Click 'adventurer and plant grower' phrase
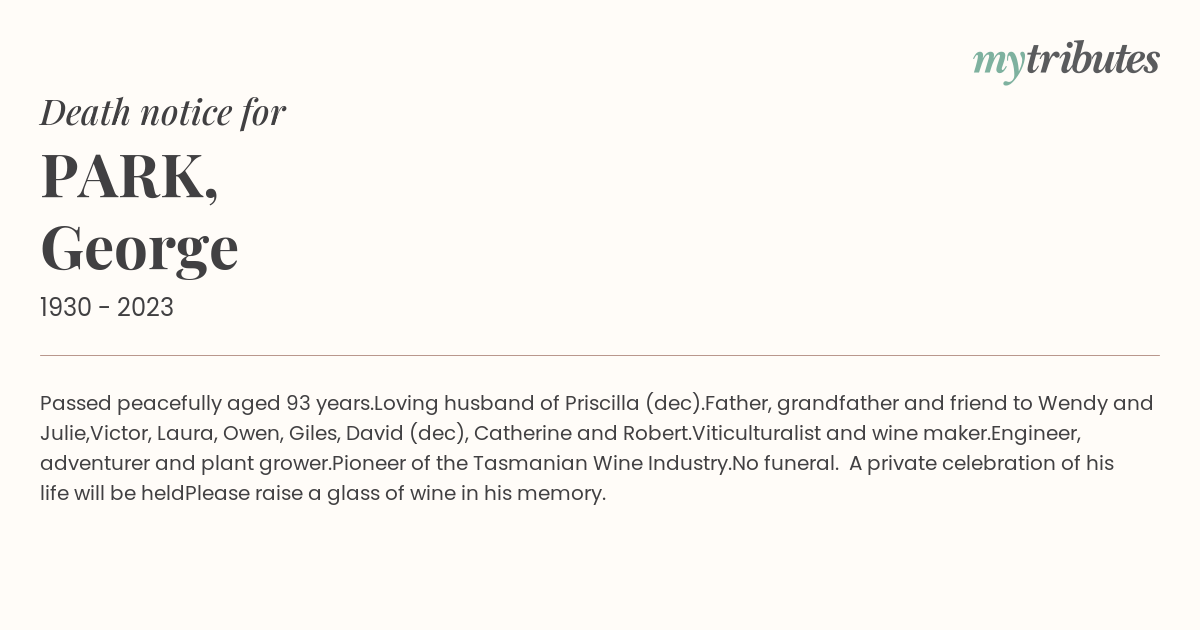1200x630 pixels. 183,464
